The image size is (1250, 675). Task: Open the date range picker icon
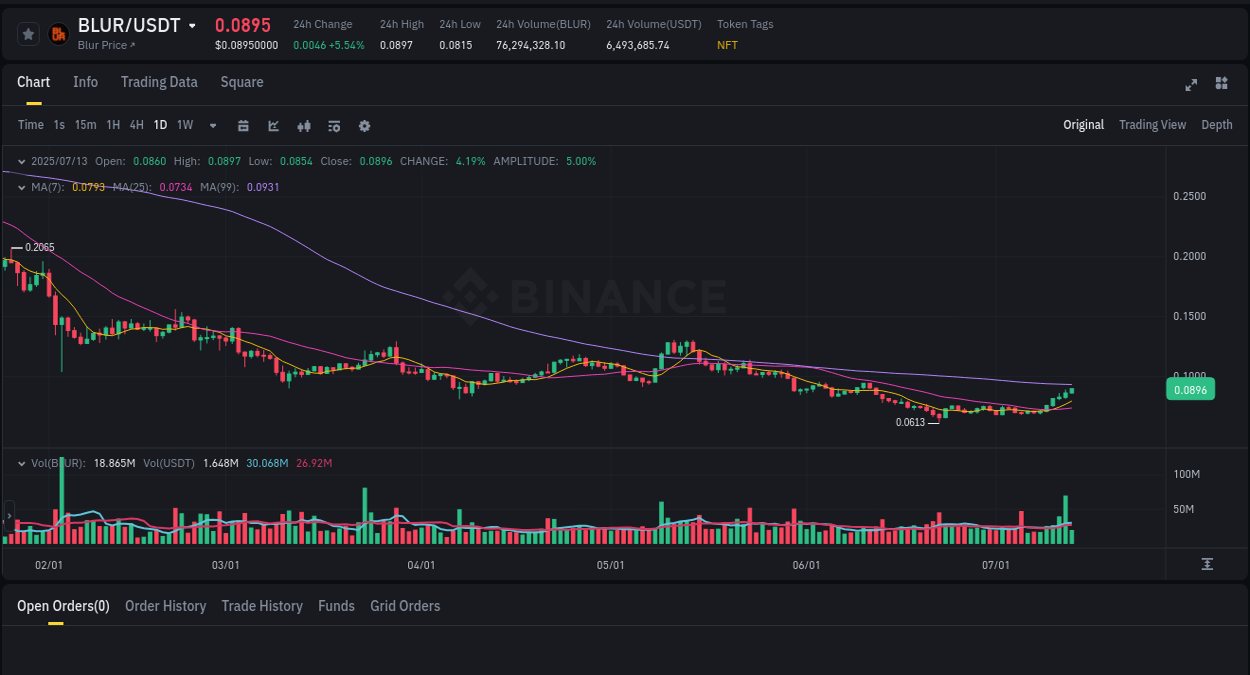point(243,124)
